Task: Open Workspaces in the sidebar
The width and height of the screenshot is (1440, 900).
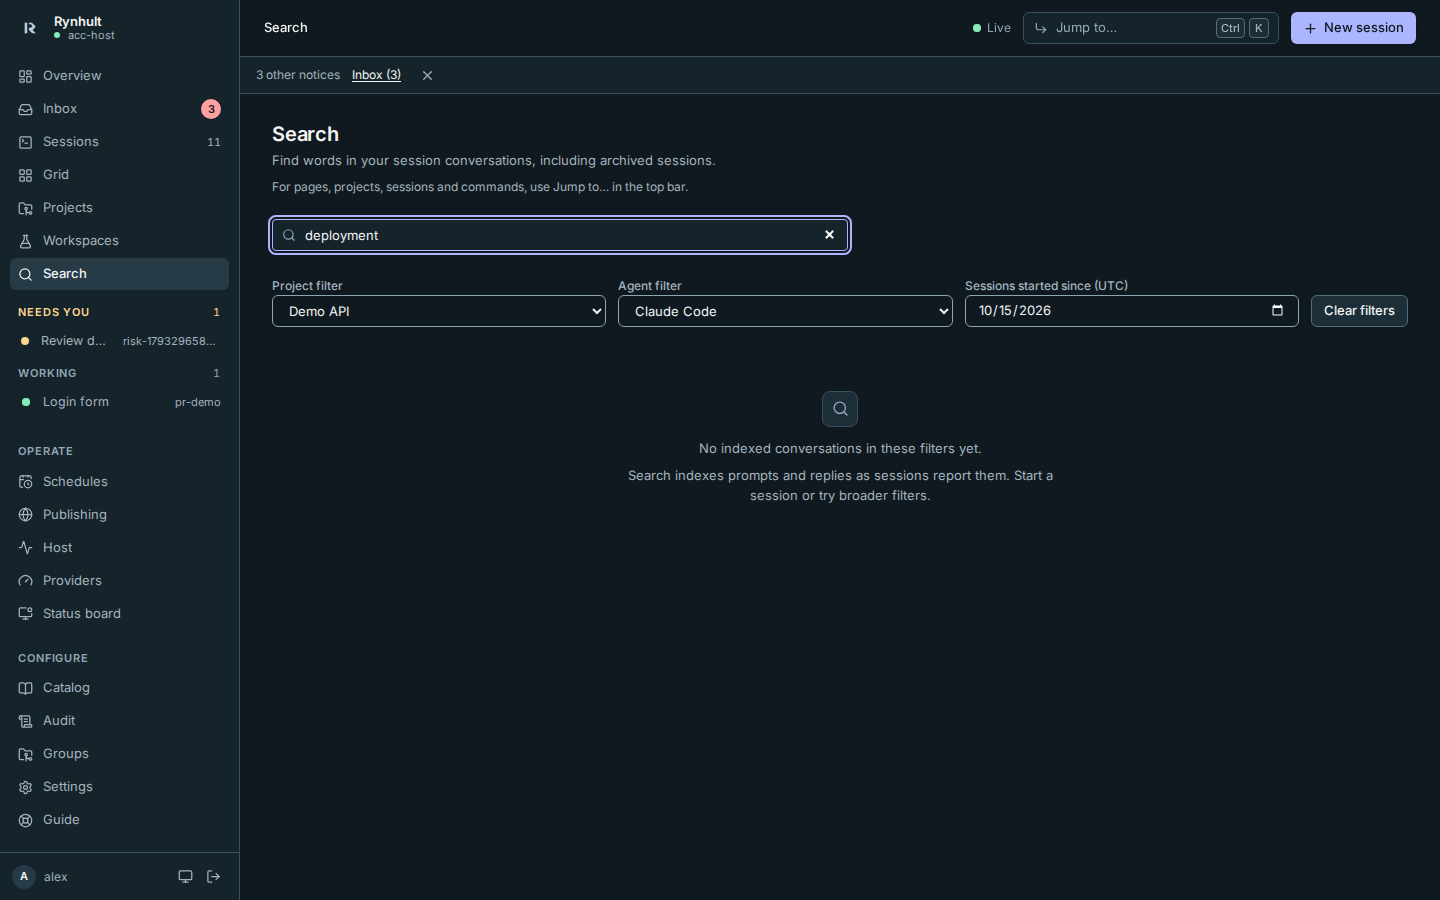Action: click(x=119, y=241)
